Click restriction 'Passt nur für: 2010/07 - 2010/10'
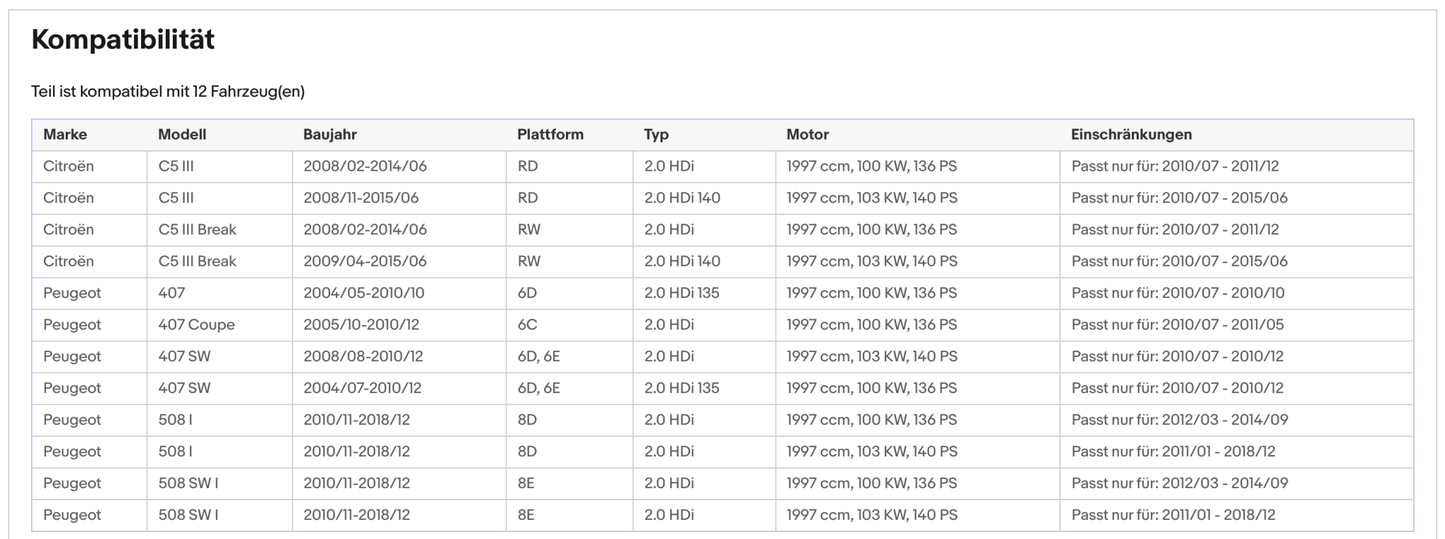This screenshot has width=1445, height=539. (1178, 293)
